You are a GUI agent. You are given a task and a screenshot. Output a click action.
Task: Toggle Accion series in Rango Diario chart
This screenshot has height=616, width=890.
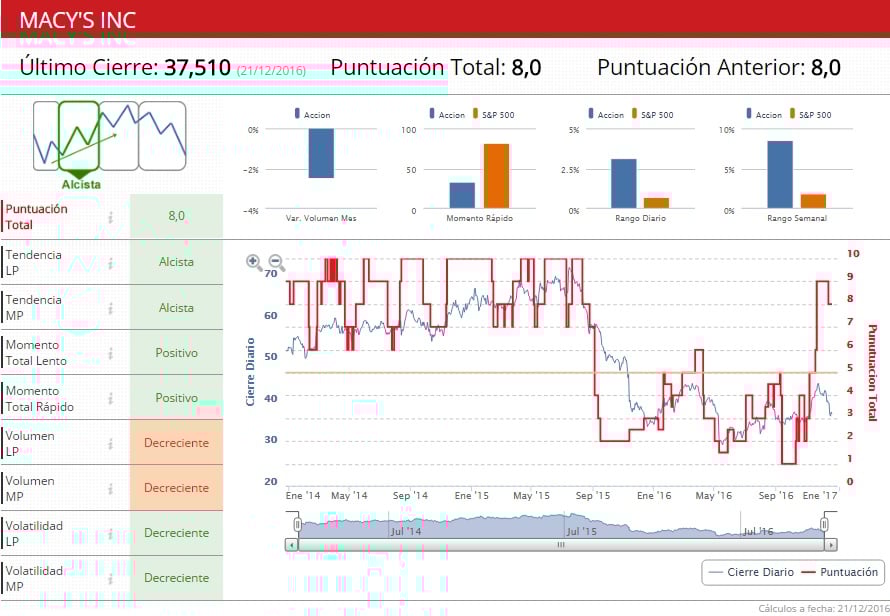pyautogui.click(x=606, y=114)
